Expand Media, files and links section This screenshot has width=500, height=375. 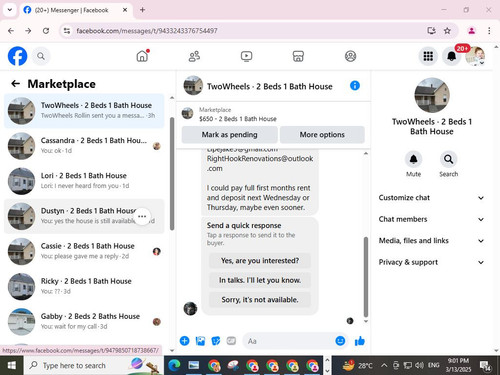(431, 241)
